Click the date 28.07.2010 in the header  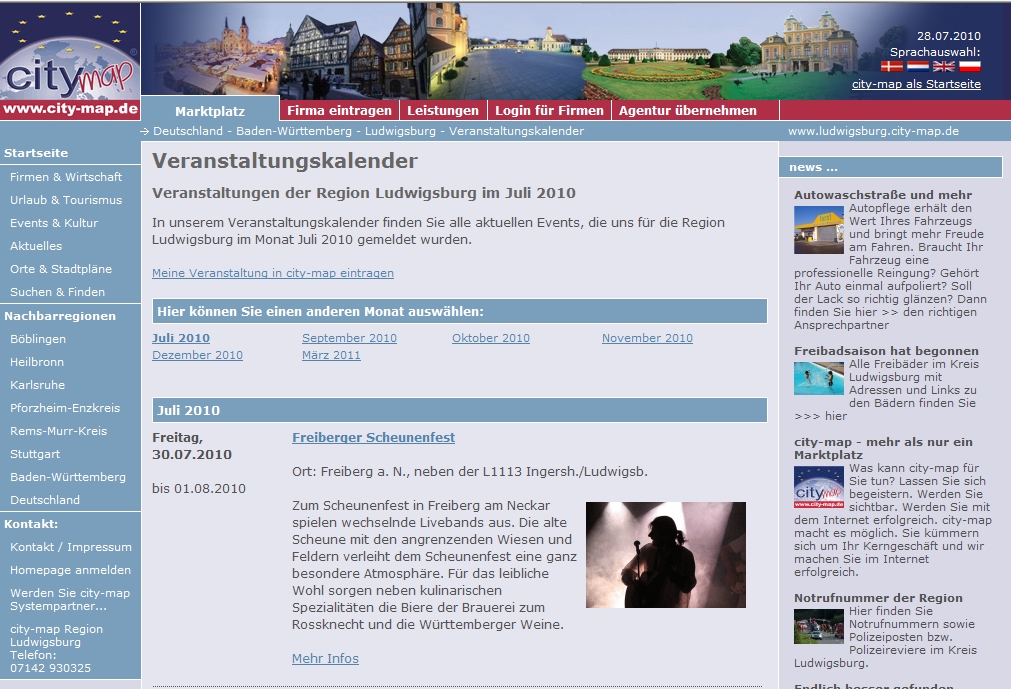[x=948, y=36]
